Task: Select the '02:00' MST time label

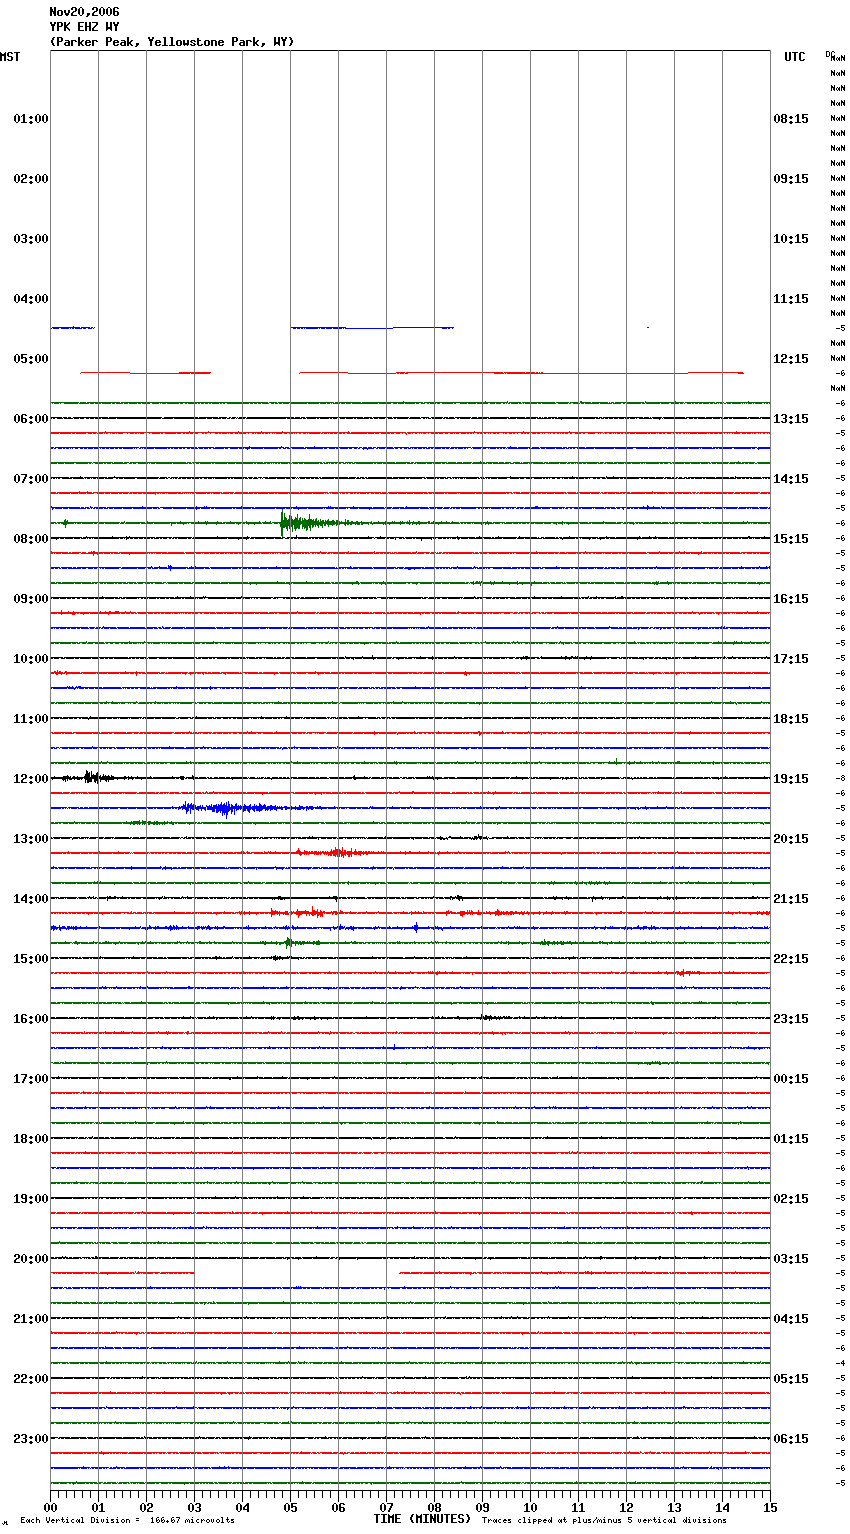Action: [31, 179]
